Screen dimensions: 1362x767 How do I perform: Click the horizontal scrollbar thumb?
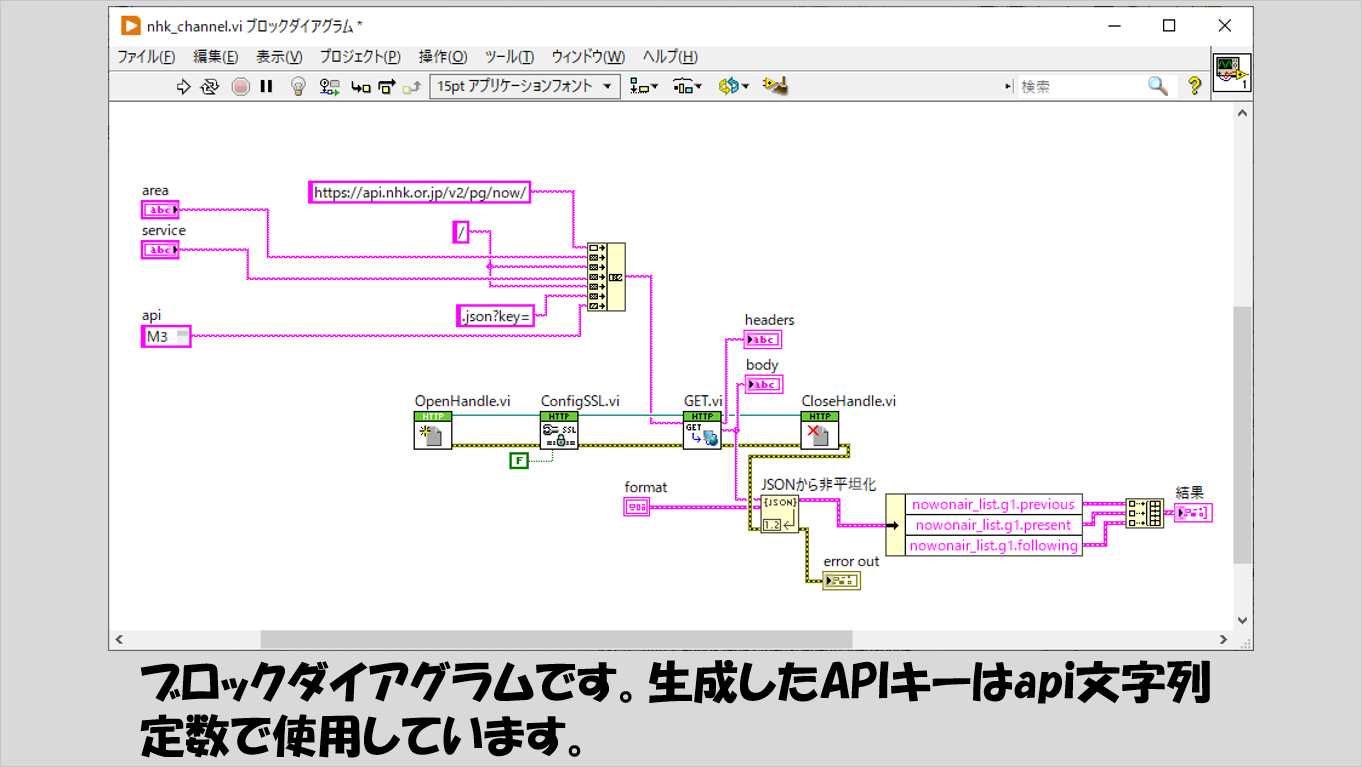tap(556, 640)
